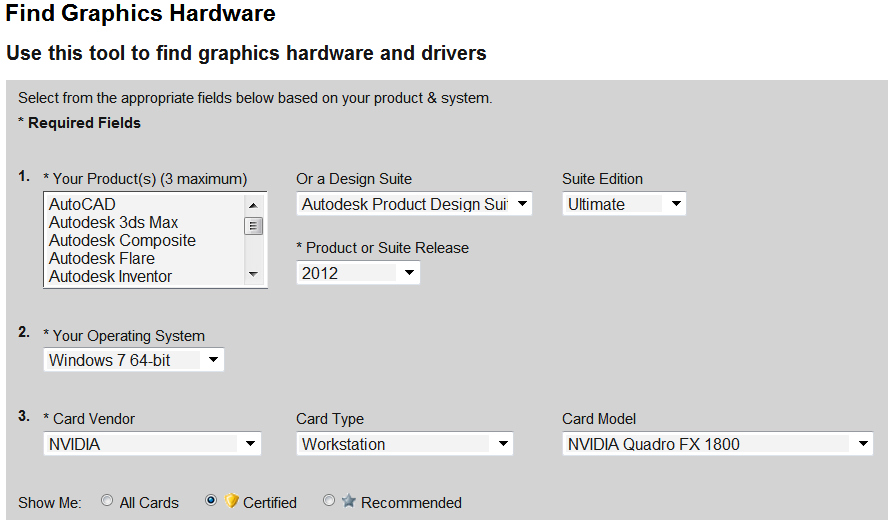Image resolution: width=888 pixels, height=520 pixels.
Task: Open the Operating System dropdown
Action: 134,360
